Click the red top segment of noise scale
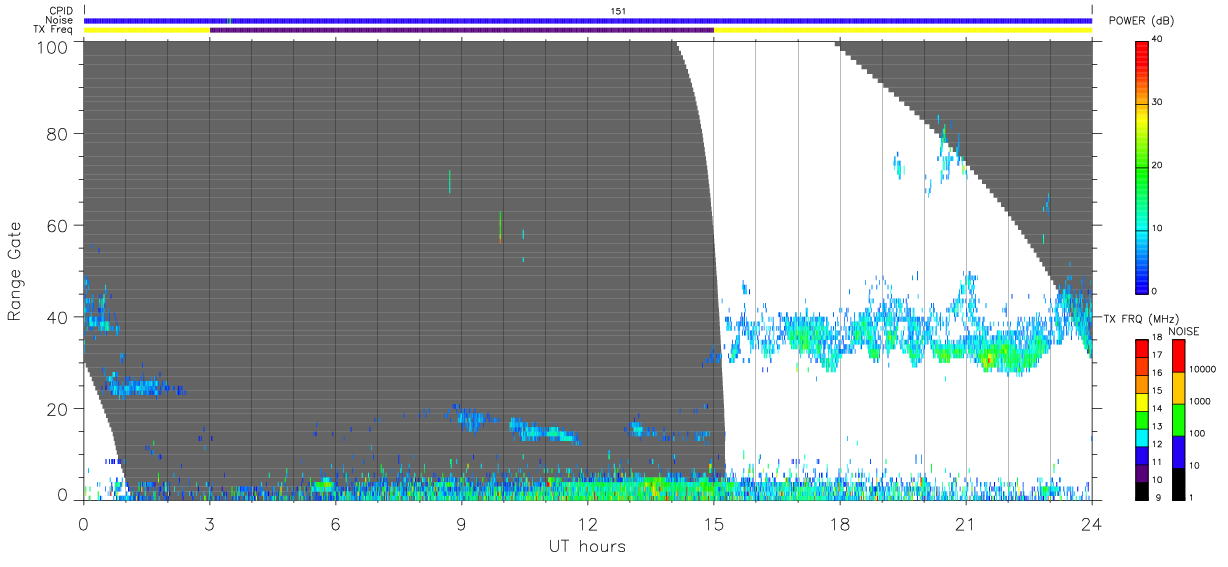 1177,355
